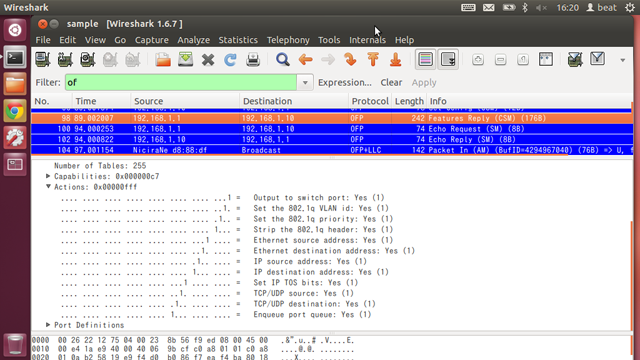This screenshot has width=640, height=360.
Task: Toggle packet list colorization
Action: point(425,60)
